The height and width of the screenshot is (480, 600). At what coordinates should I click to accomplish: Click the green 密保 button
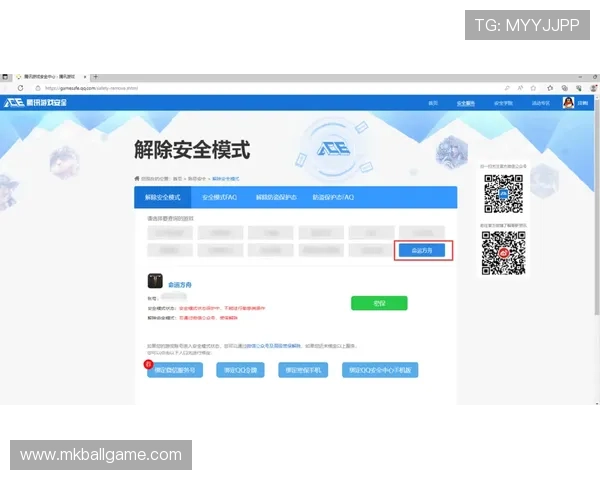point(379,303)
